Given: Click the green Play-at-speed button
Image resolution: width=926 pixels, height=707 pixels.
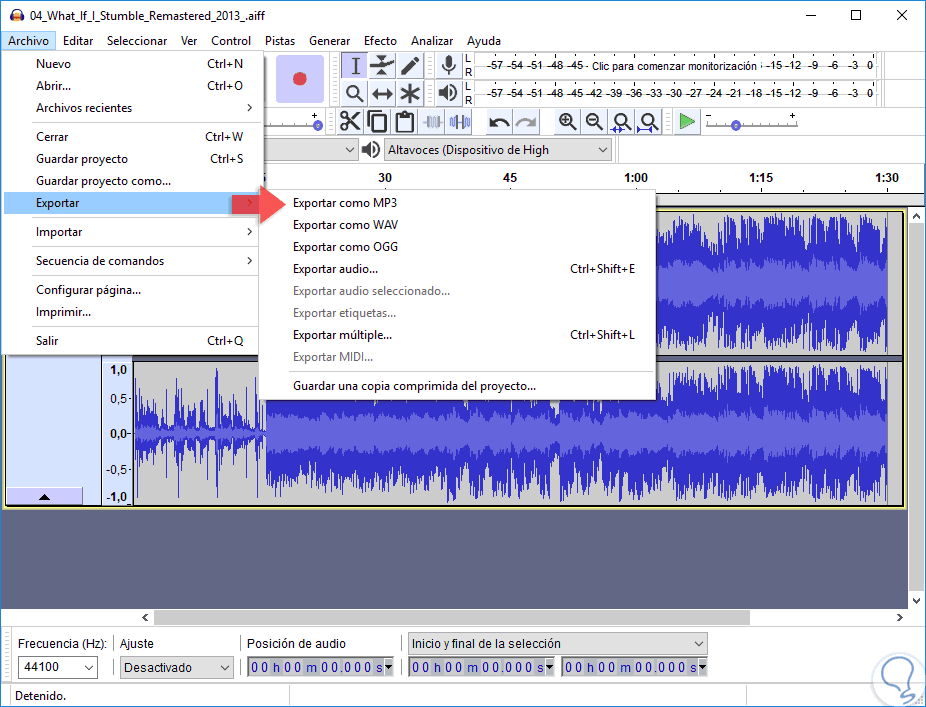Looking at the screenshot, I should click(x=686, y=122).
